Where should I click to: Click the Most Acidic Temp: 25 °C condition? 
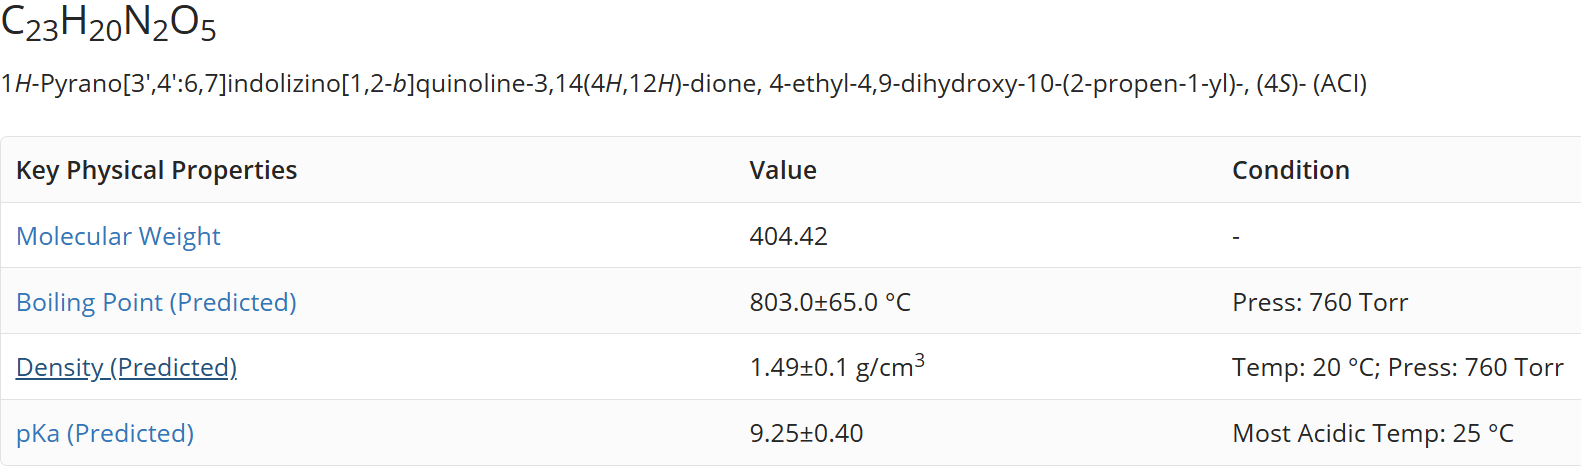coord(1373,433)
